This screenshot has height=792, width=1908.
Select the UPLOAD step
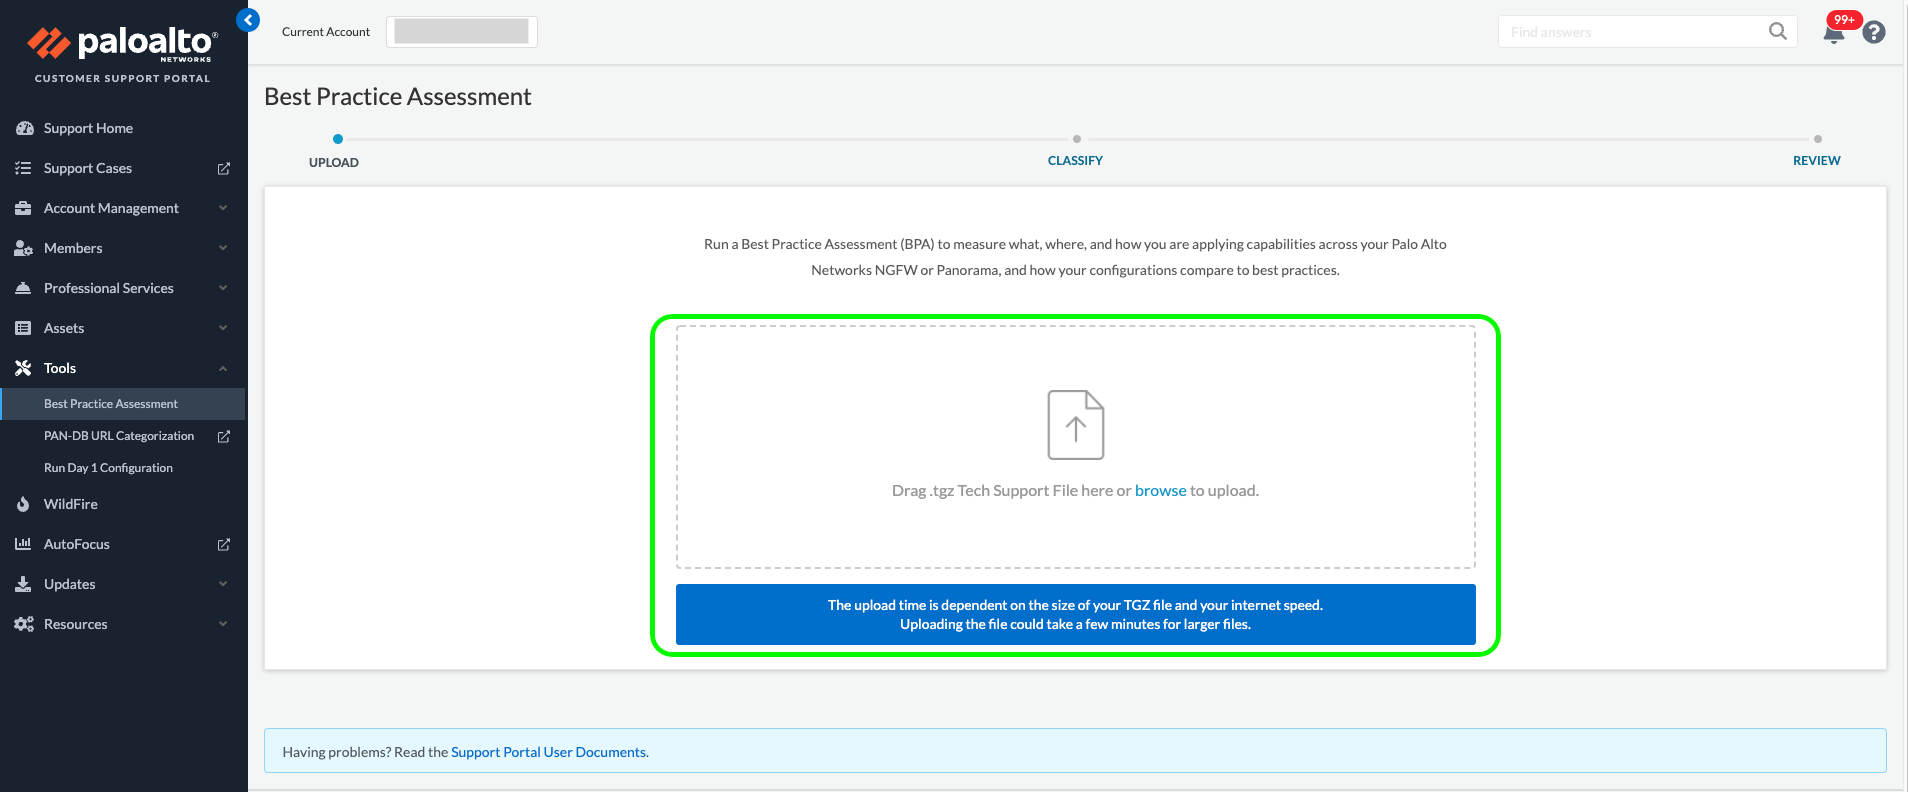(x=333, y=162)
